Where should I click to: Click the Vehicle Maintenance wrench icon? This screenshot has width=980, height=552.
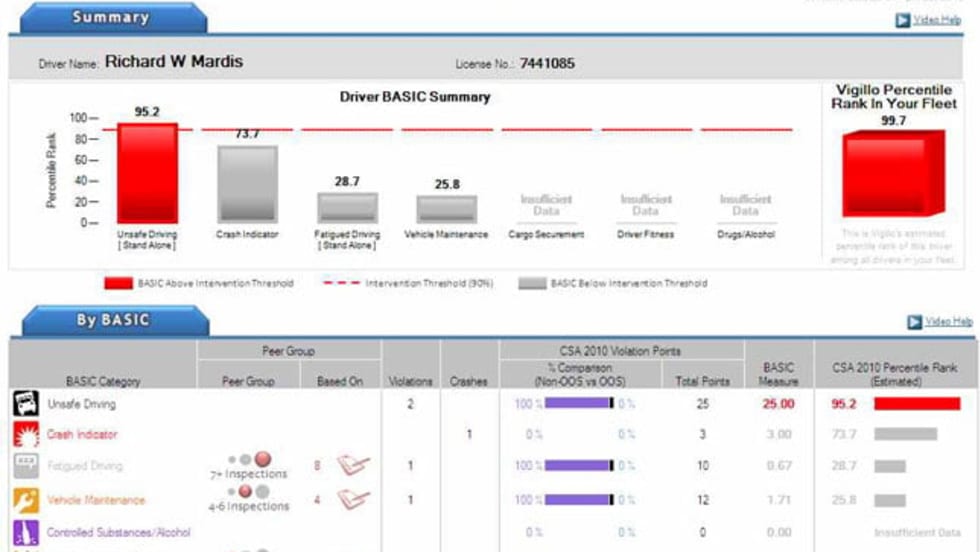(25, 499)
